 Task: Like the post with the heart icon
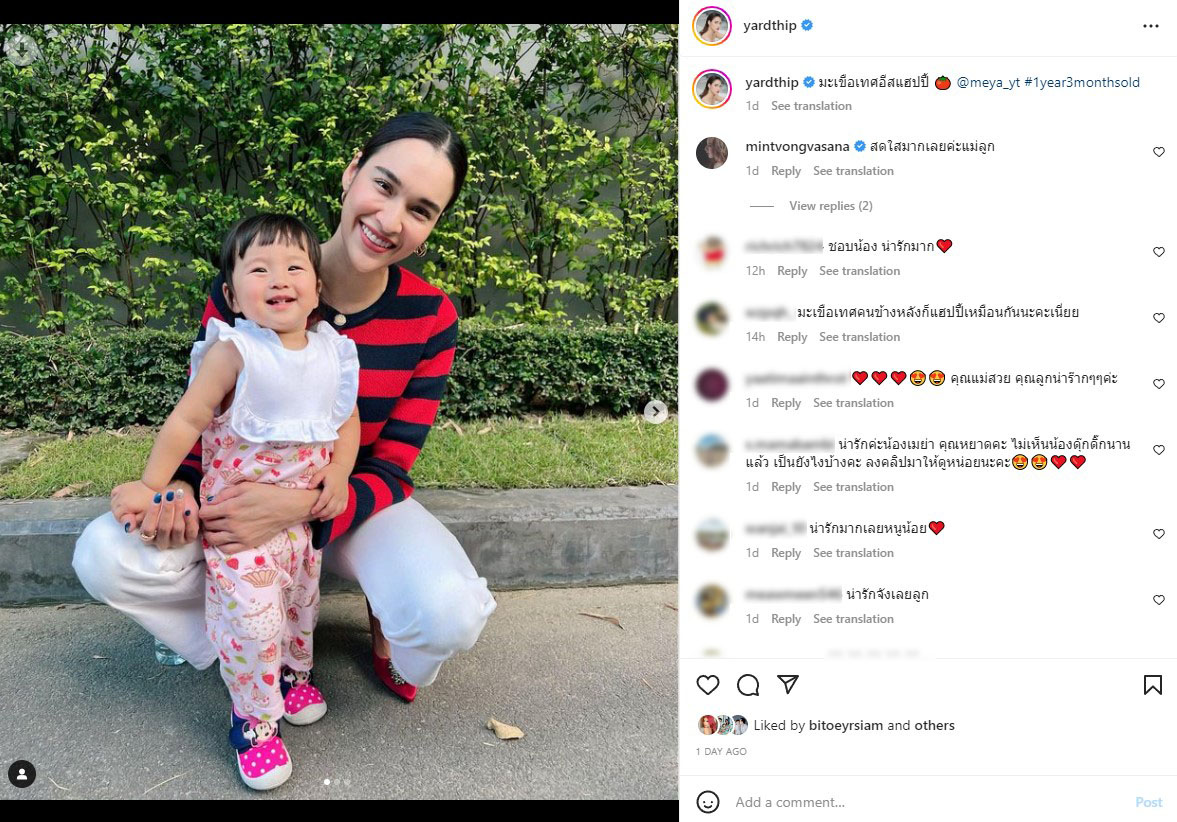[x=708, y=685]
